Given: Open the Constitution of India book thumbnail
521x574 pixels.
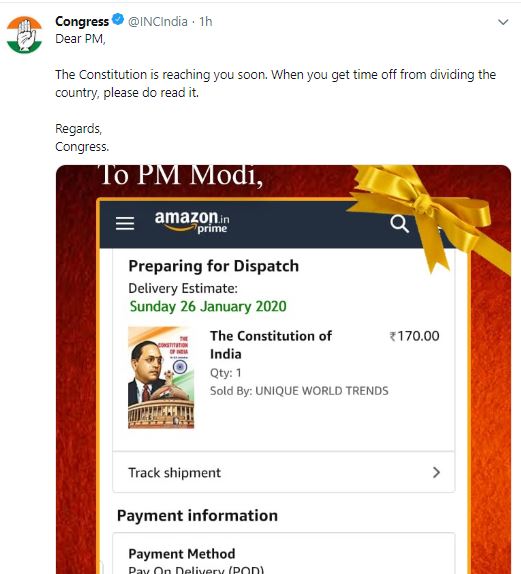Looking at the screenshot, I should click(161, 377).
